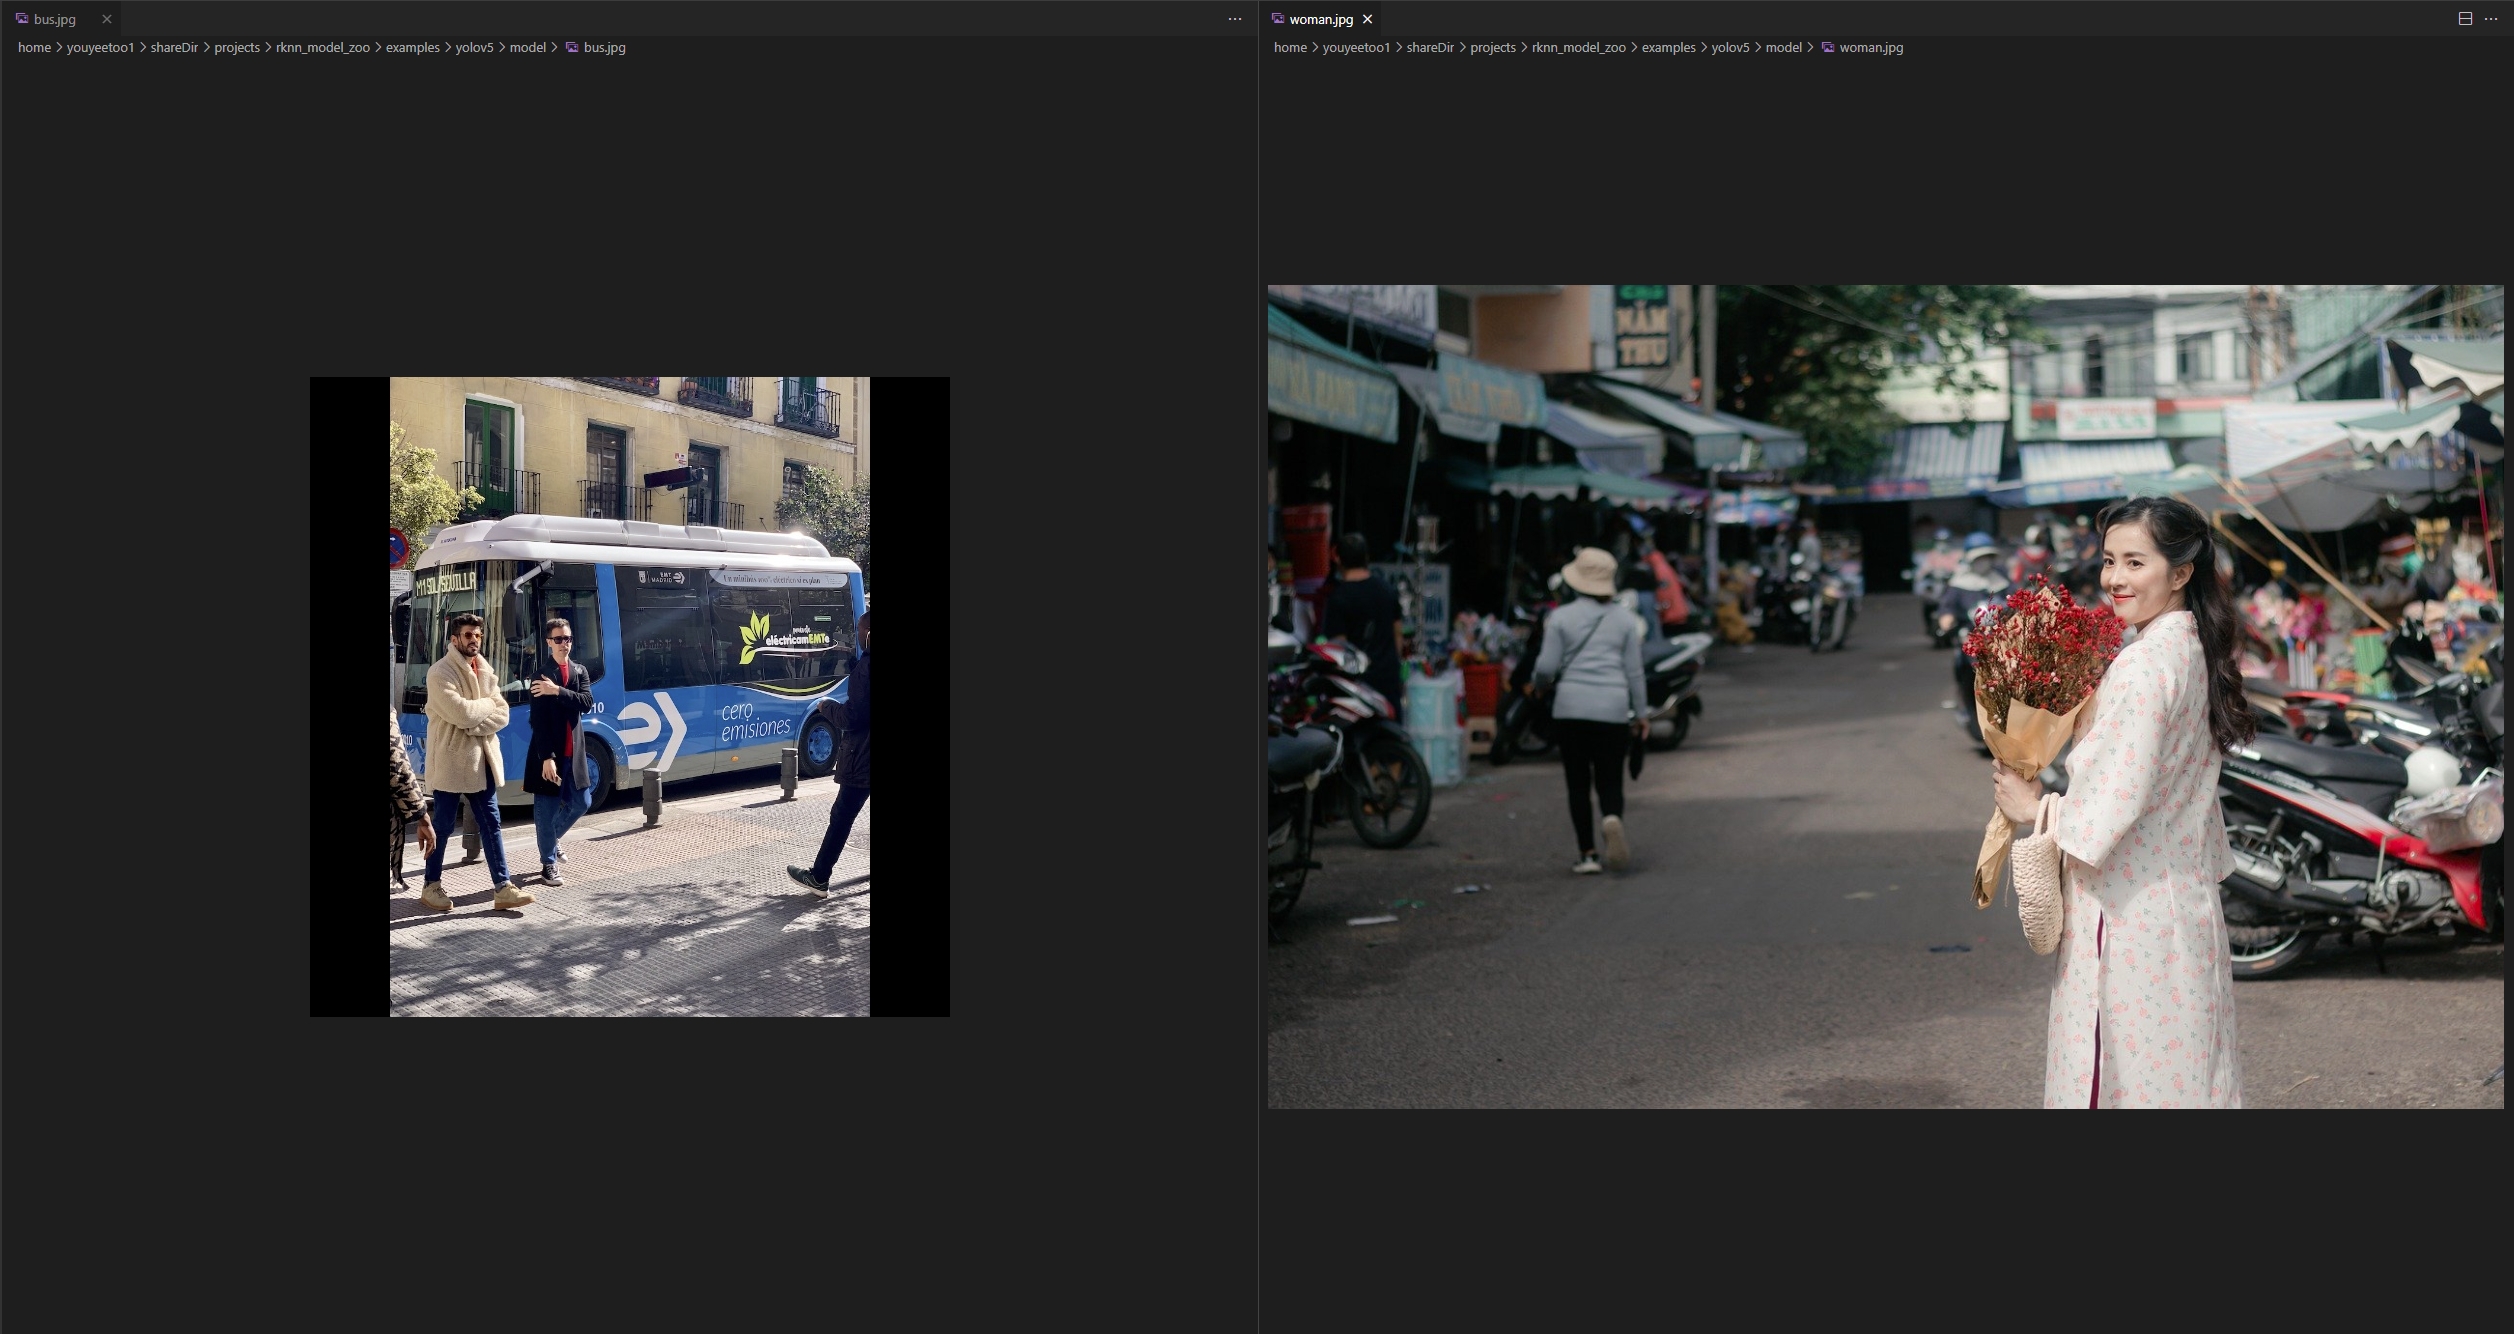2514x1334 pixels.
Task: Click 'yolov5' in the bus.jpg breadcrumb
Action: point(475,47)
